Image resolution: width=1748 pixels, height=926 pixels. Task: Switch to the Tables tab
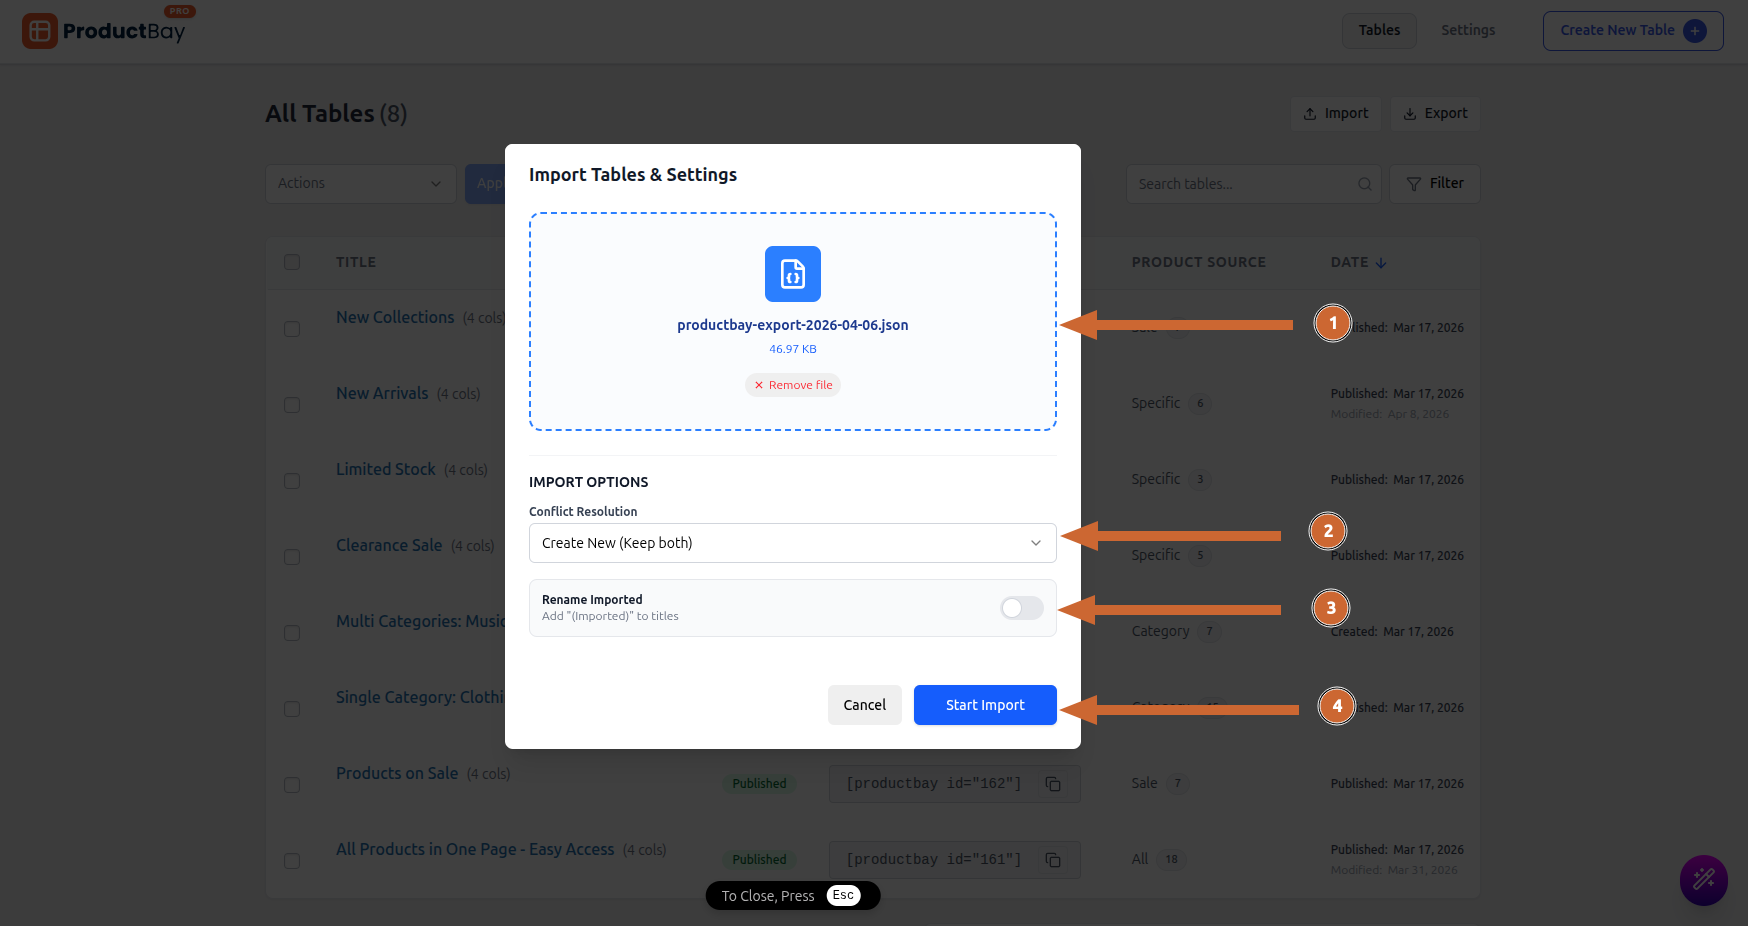[1378, 31]
